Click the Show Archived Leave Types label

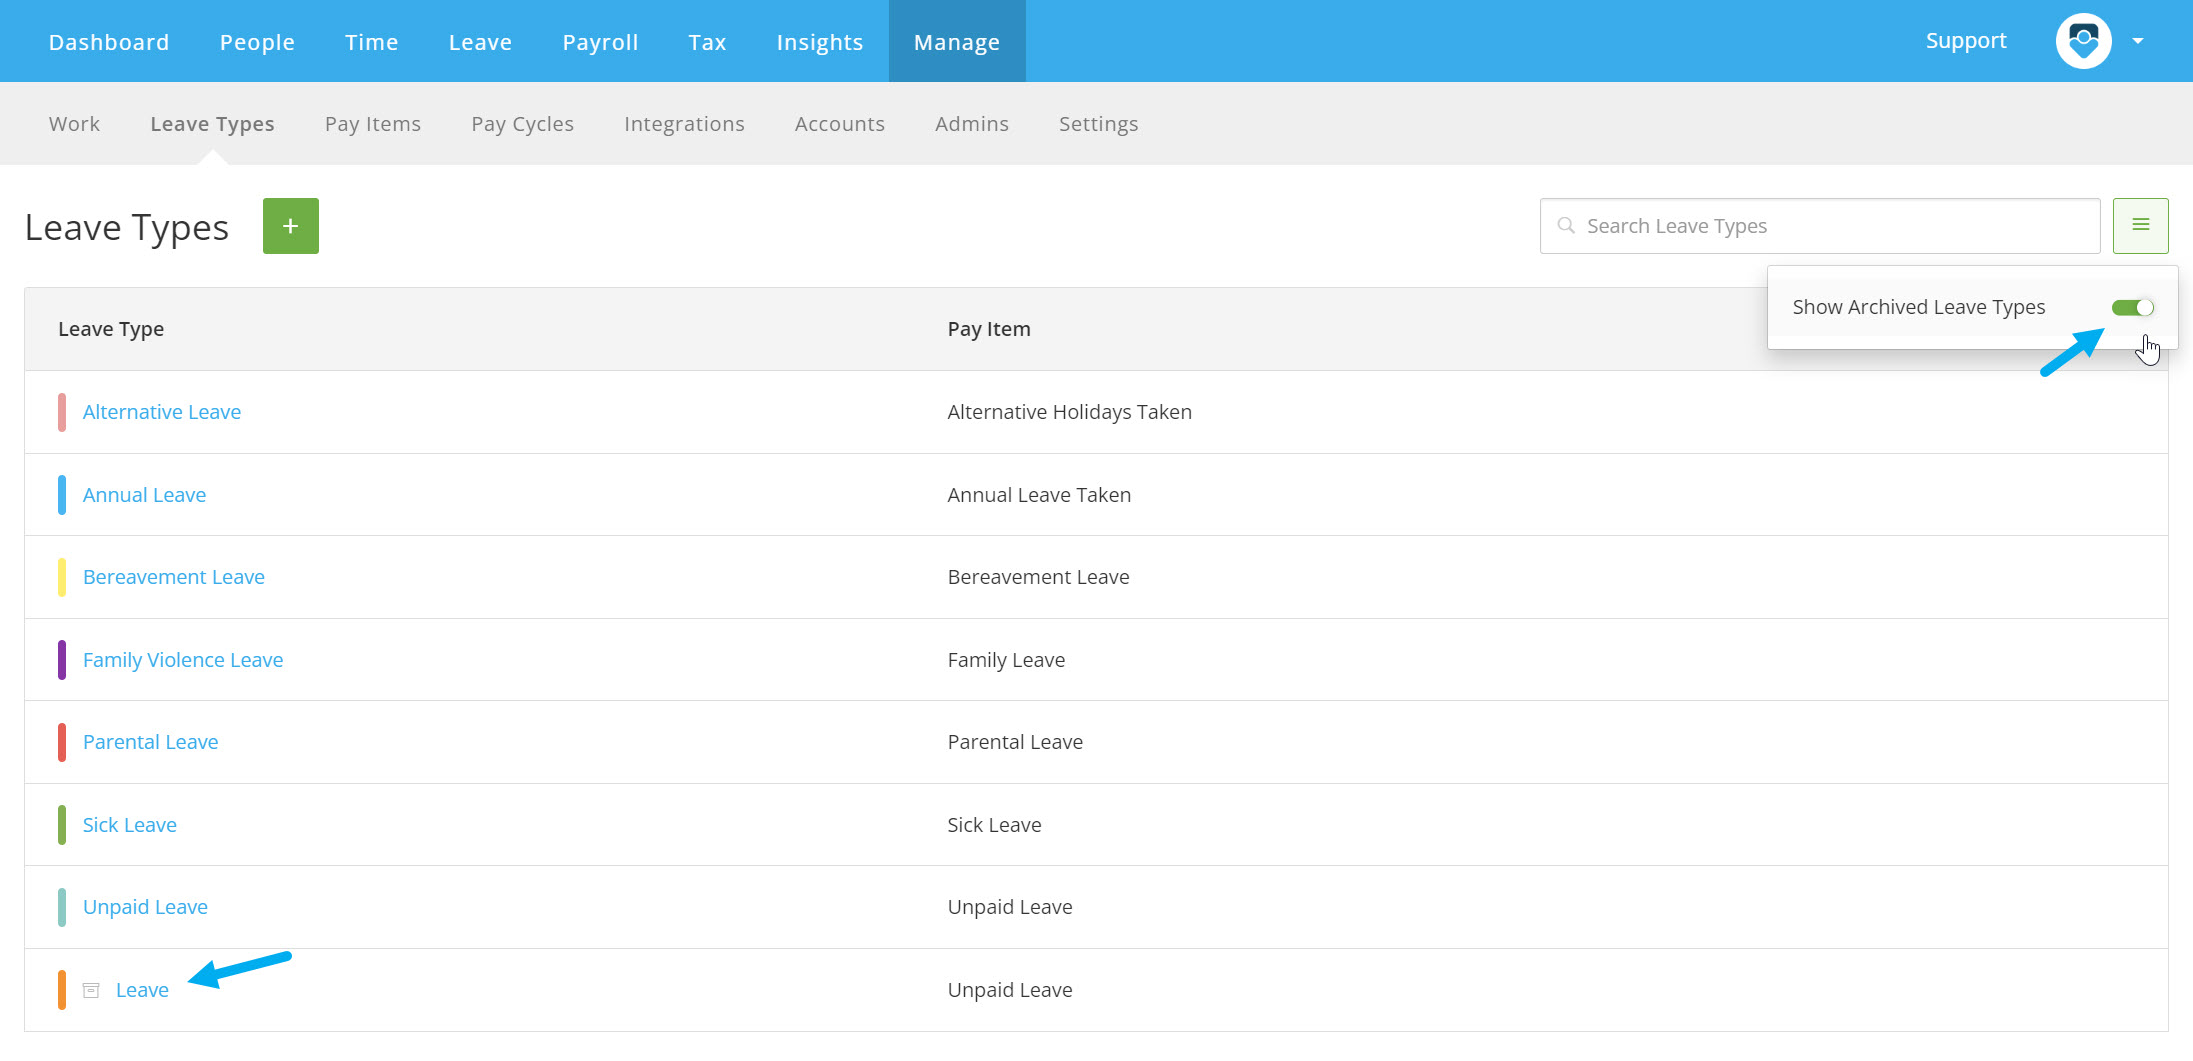1919,307
